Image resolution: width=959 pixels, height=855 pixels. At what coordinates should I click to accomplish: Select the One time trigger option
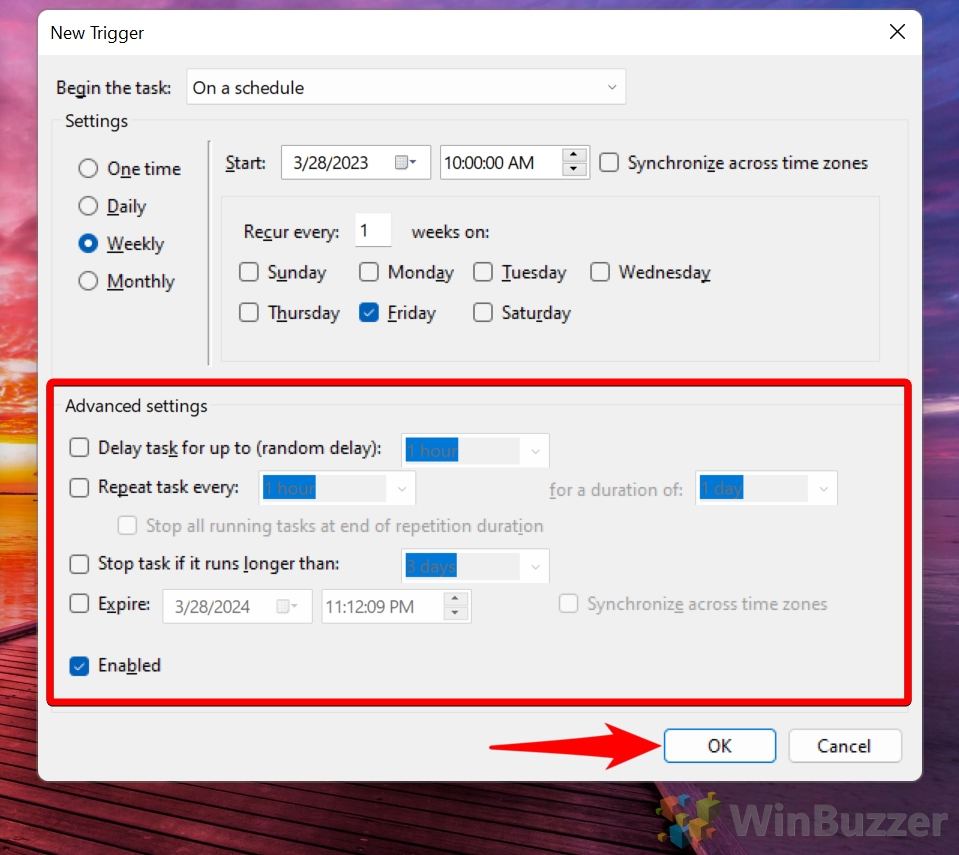tap(88, 168)
